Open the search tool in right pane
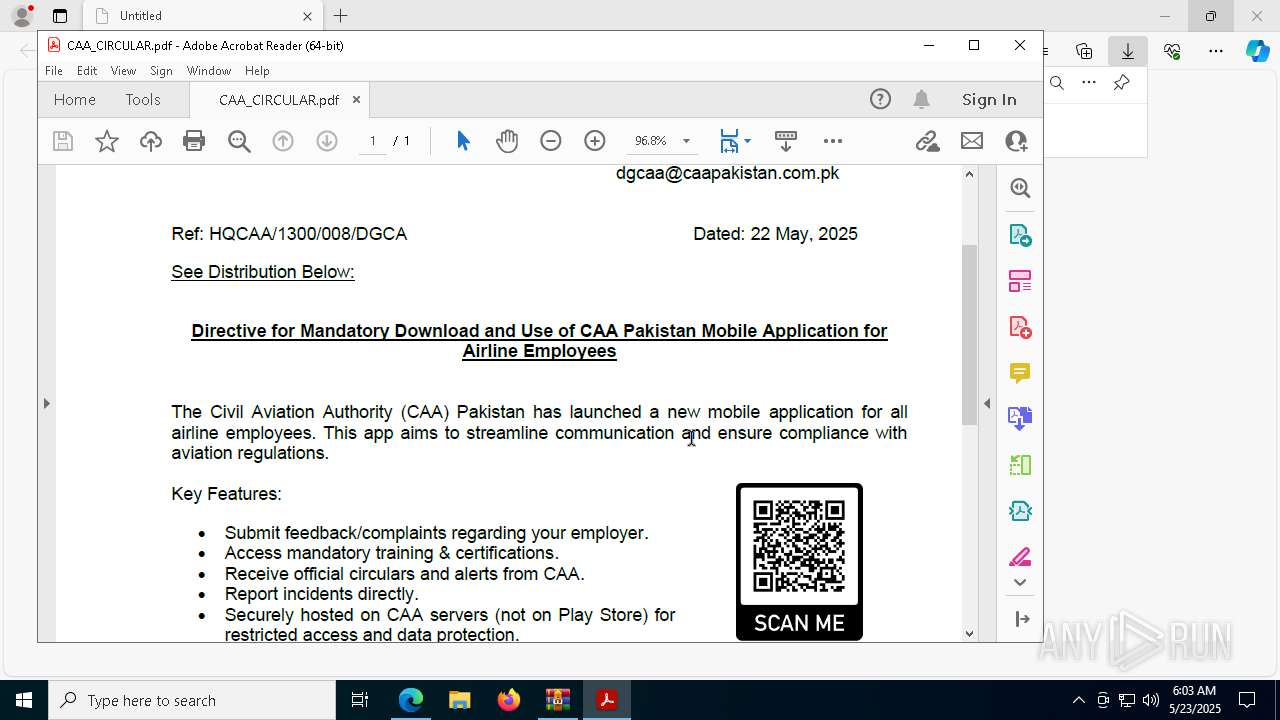This screenshot has height=720, width=1280. (1020, 188)
